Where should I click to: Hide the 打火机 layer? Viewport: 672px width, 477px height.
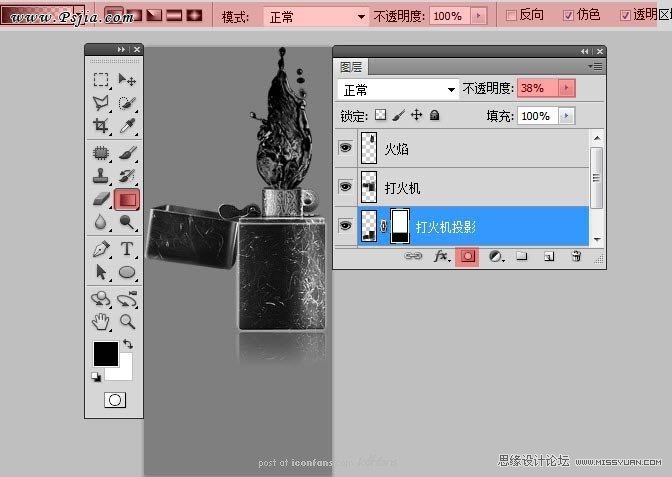345,186
